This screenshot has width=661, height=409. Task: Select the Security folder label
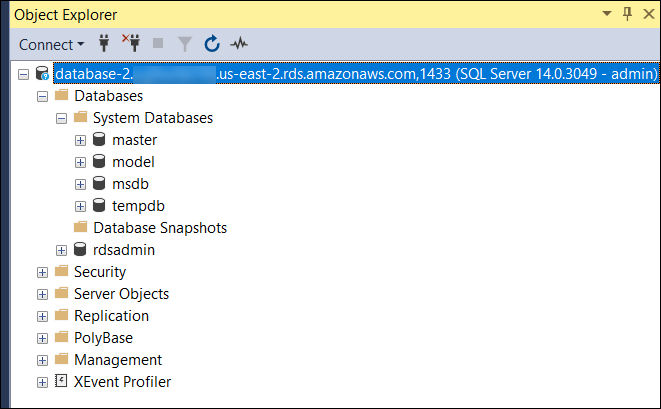tap(100, 272)
